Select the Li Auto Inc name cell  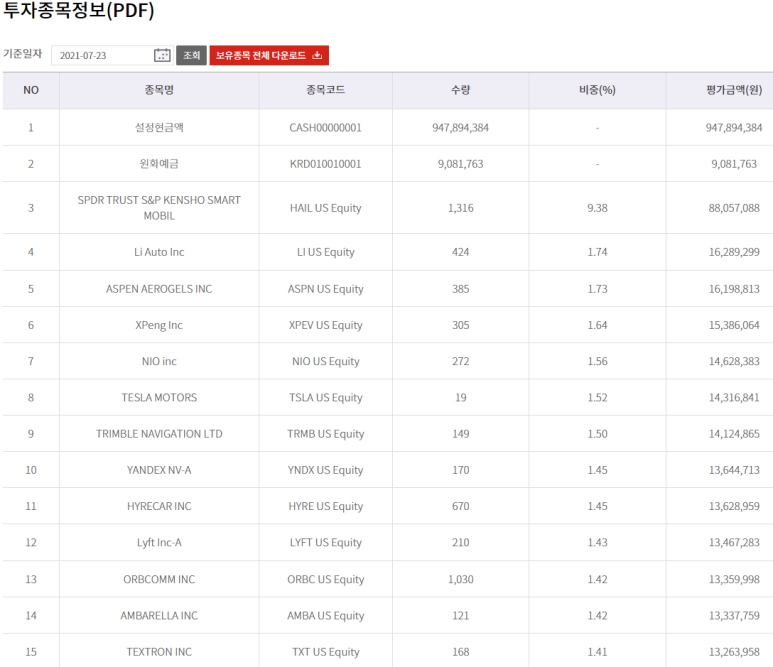[159, 252]
